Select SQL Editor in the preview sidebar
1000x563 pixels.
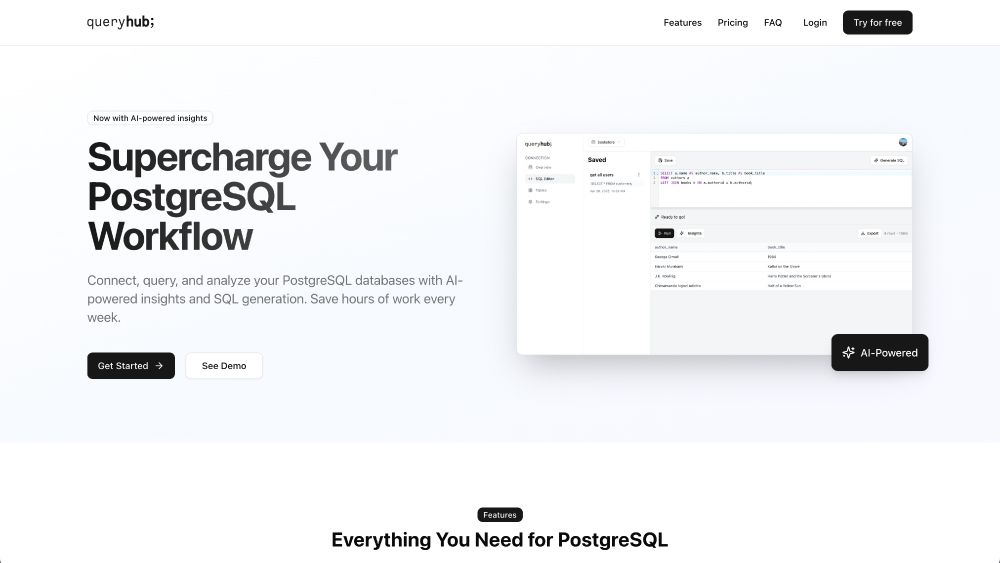point(550,179)
